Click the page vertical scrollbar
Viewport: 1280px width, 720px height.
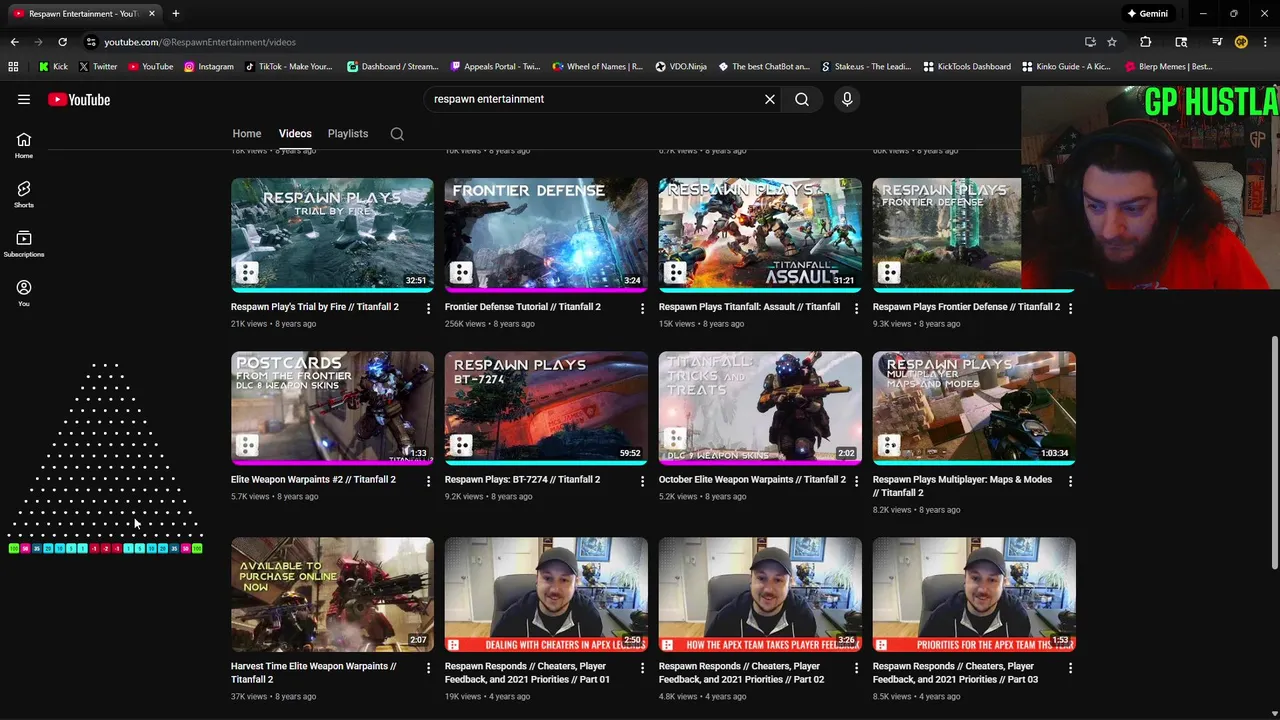(x=1274, y=455)
